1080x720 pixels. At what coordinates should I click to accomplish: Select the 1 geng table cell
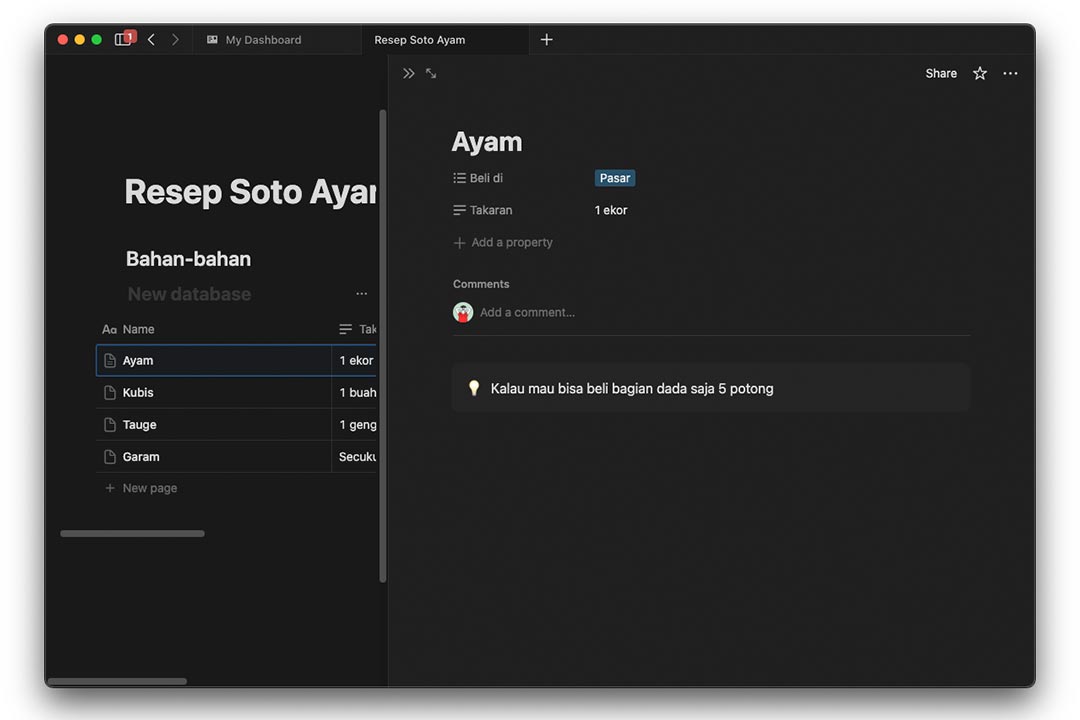tap(354, 424)
